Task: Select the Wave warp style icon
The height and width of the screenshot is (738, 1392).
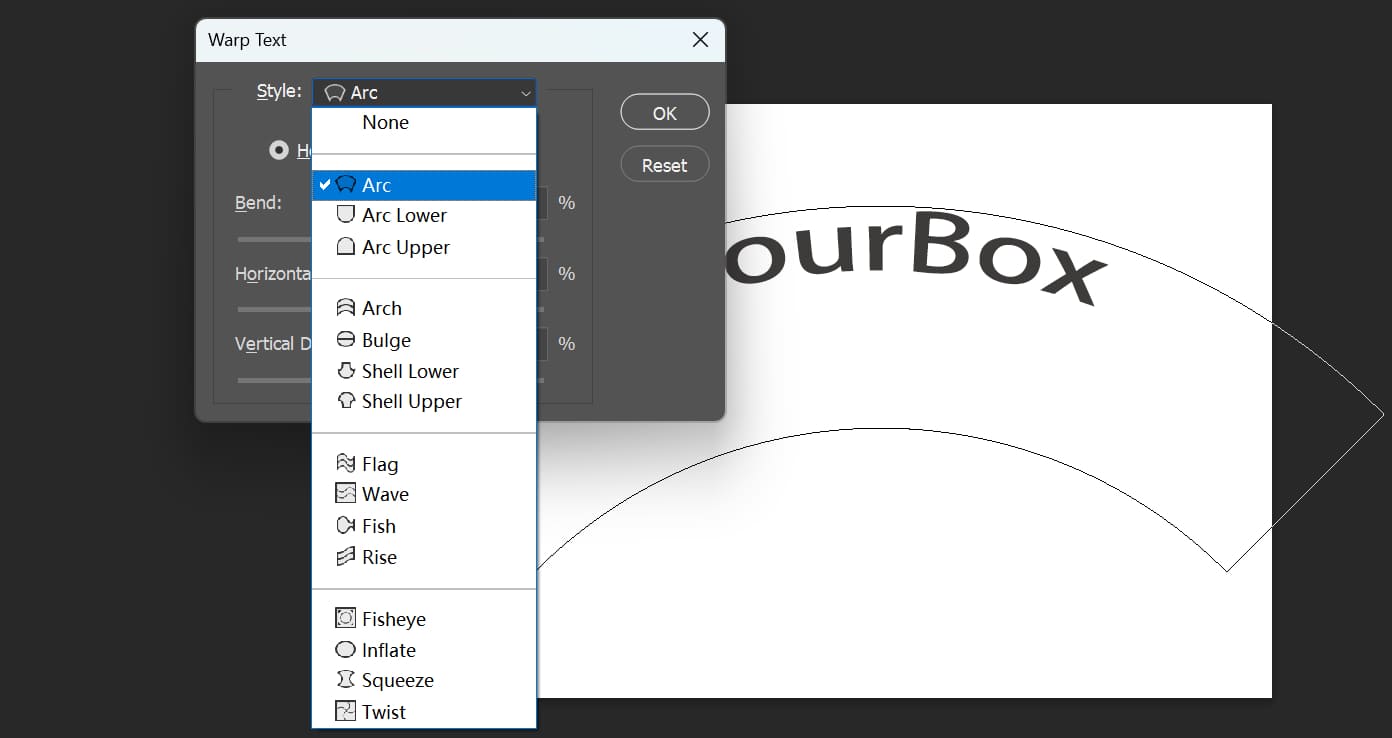Action: [345, 494]
